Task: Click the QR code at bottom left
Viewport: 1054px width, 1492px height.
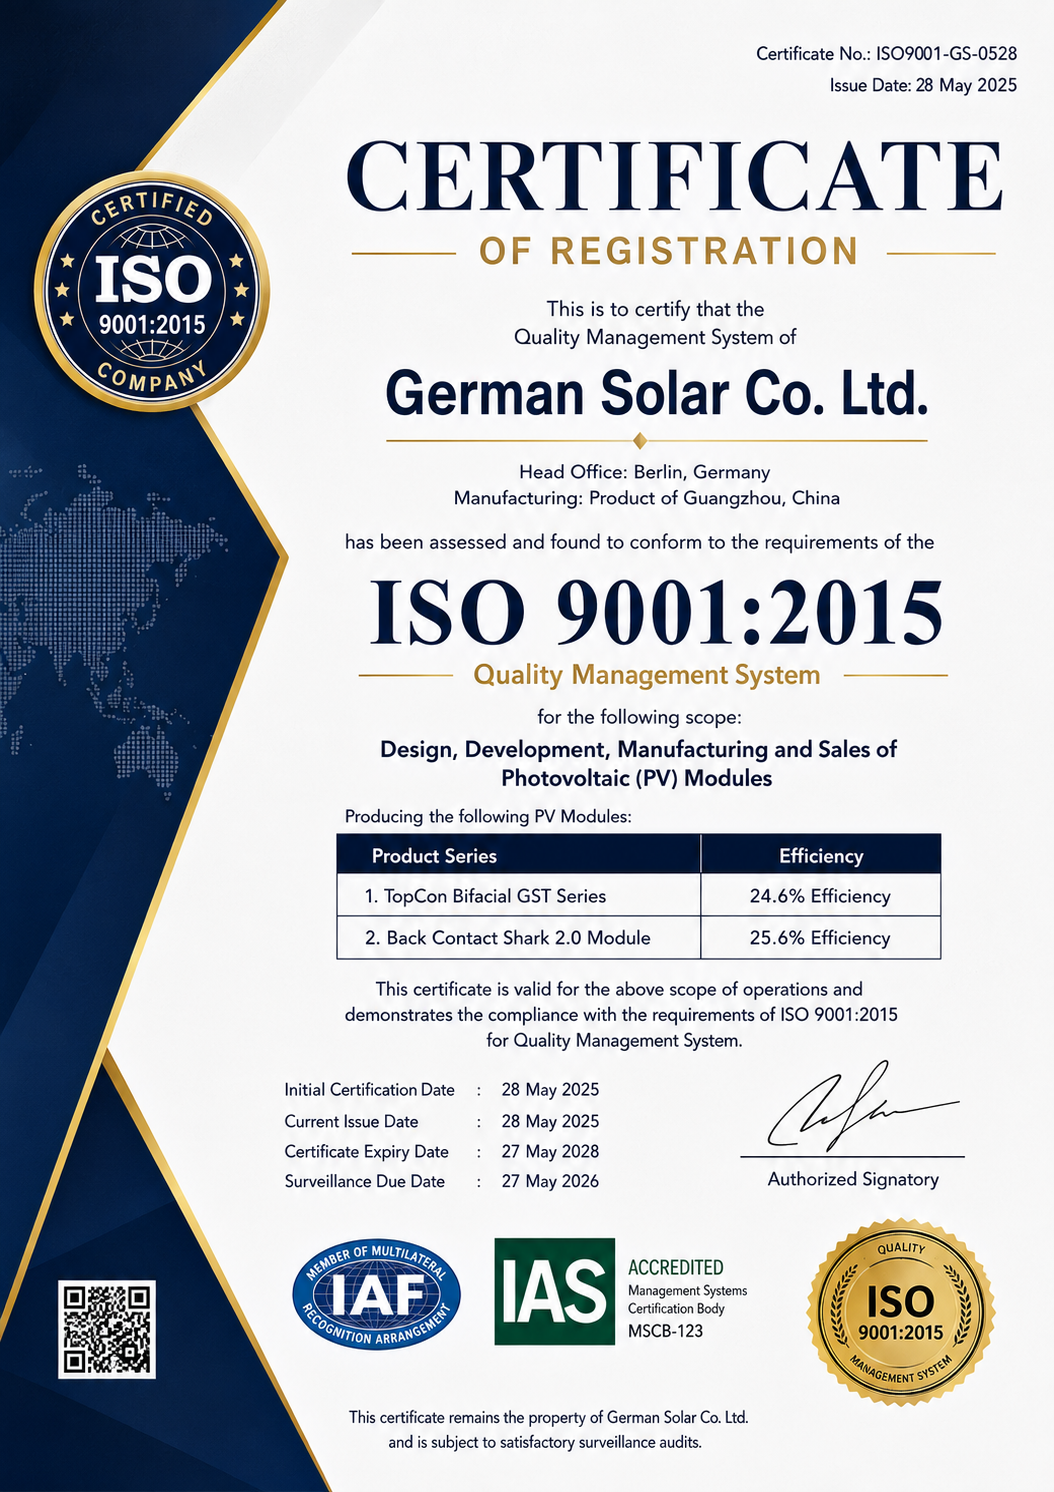Action: click(x=107, y=1329)
